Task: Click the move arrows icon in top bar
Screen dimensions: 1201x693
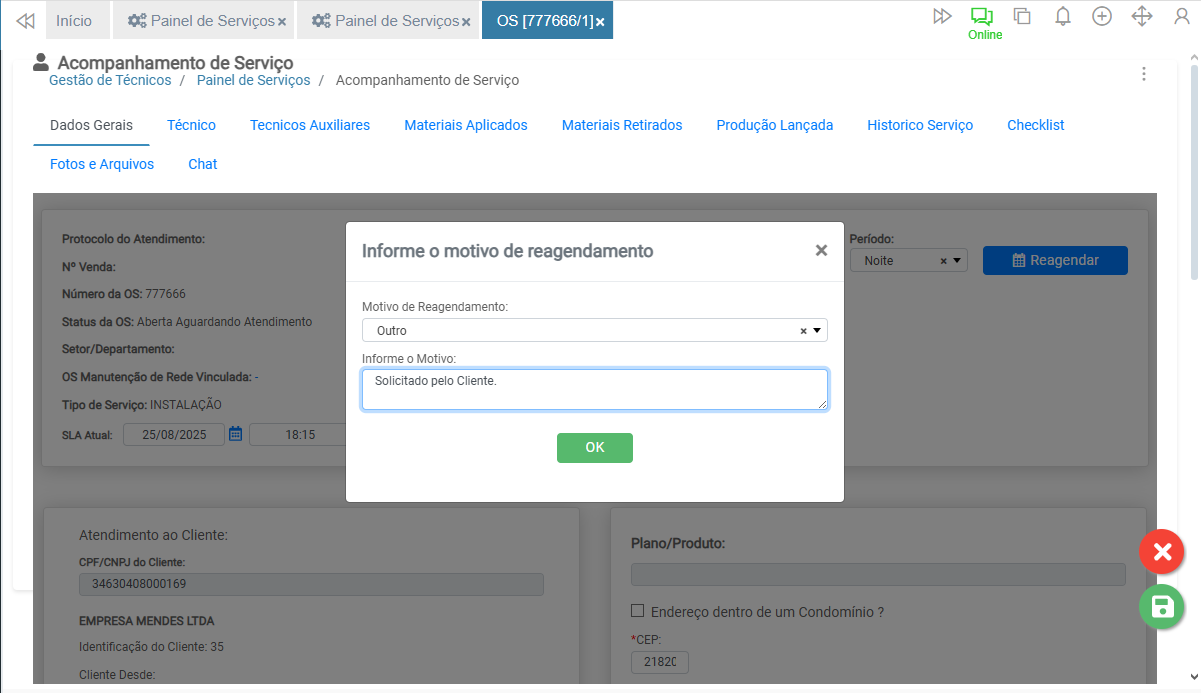Action: click(x=1141, y=16)
